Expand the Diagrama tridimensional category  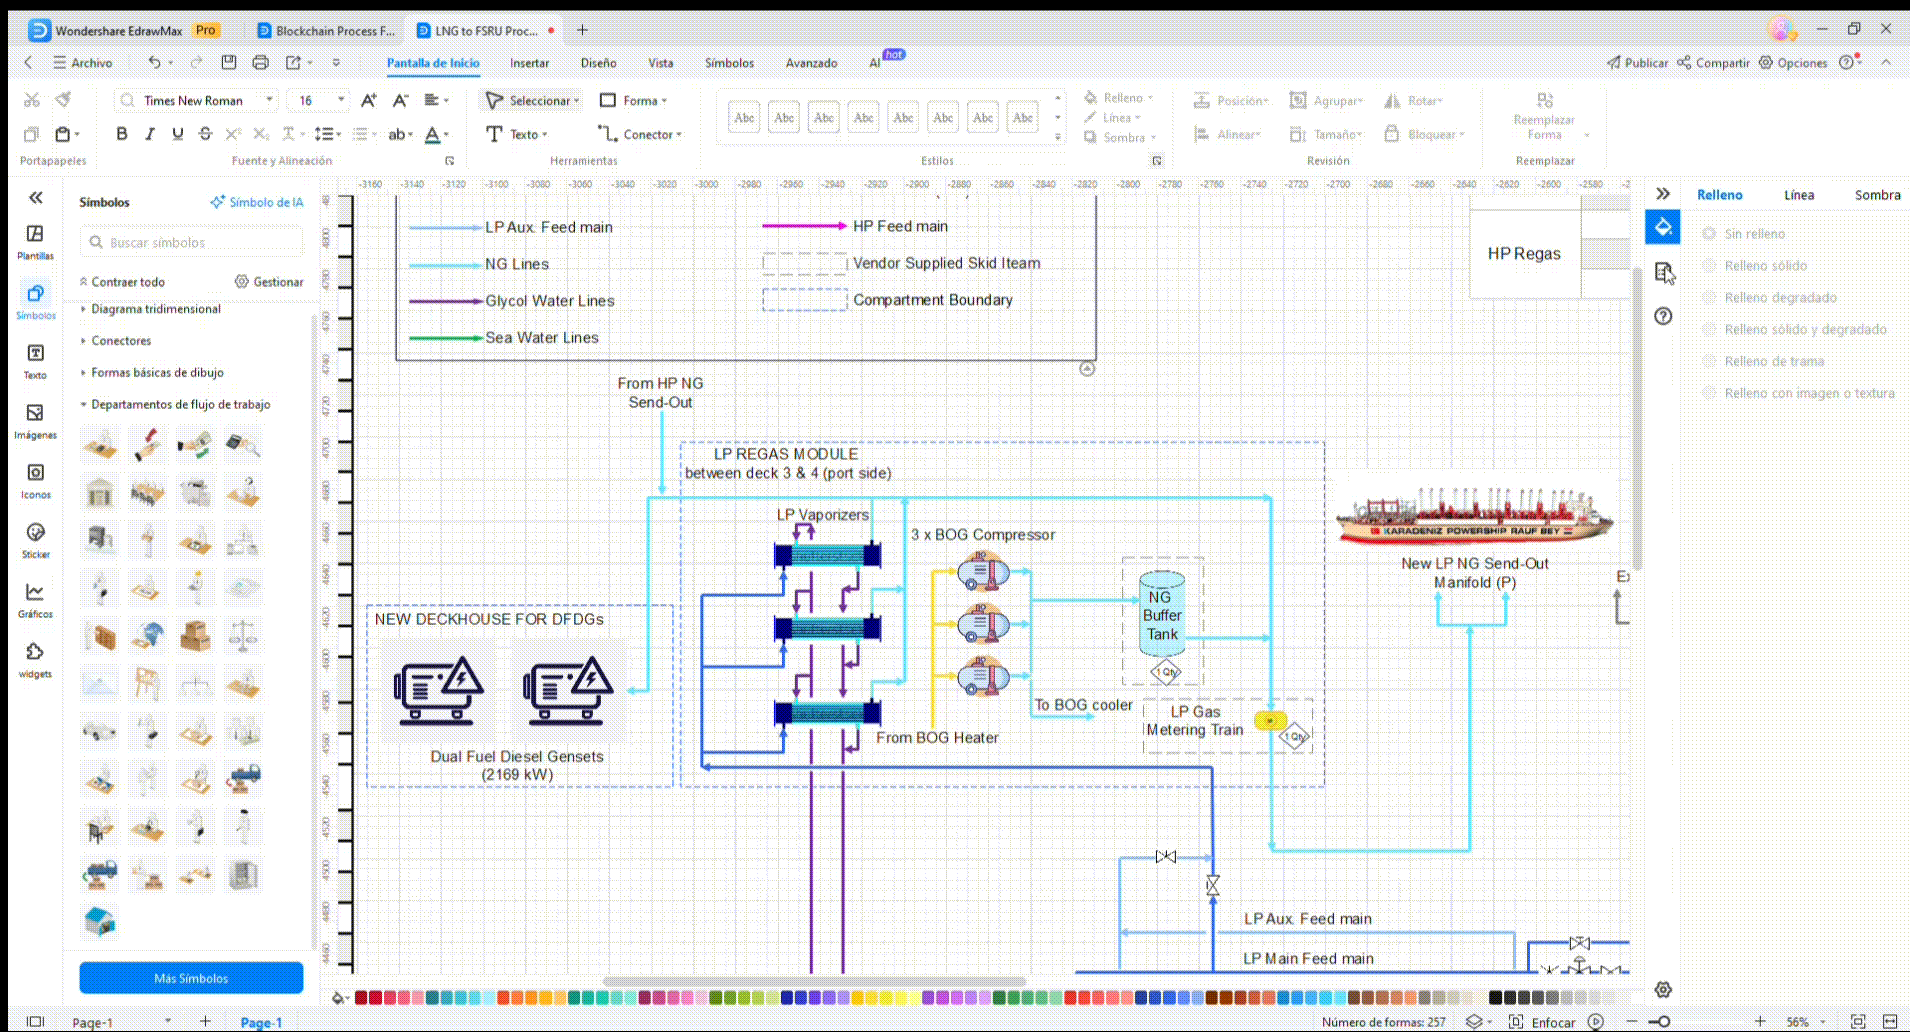click(155, 309)
